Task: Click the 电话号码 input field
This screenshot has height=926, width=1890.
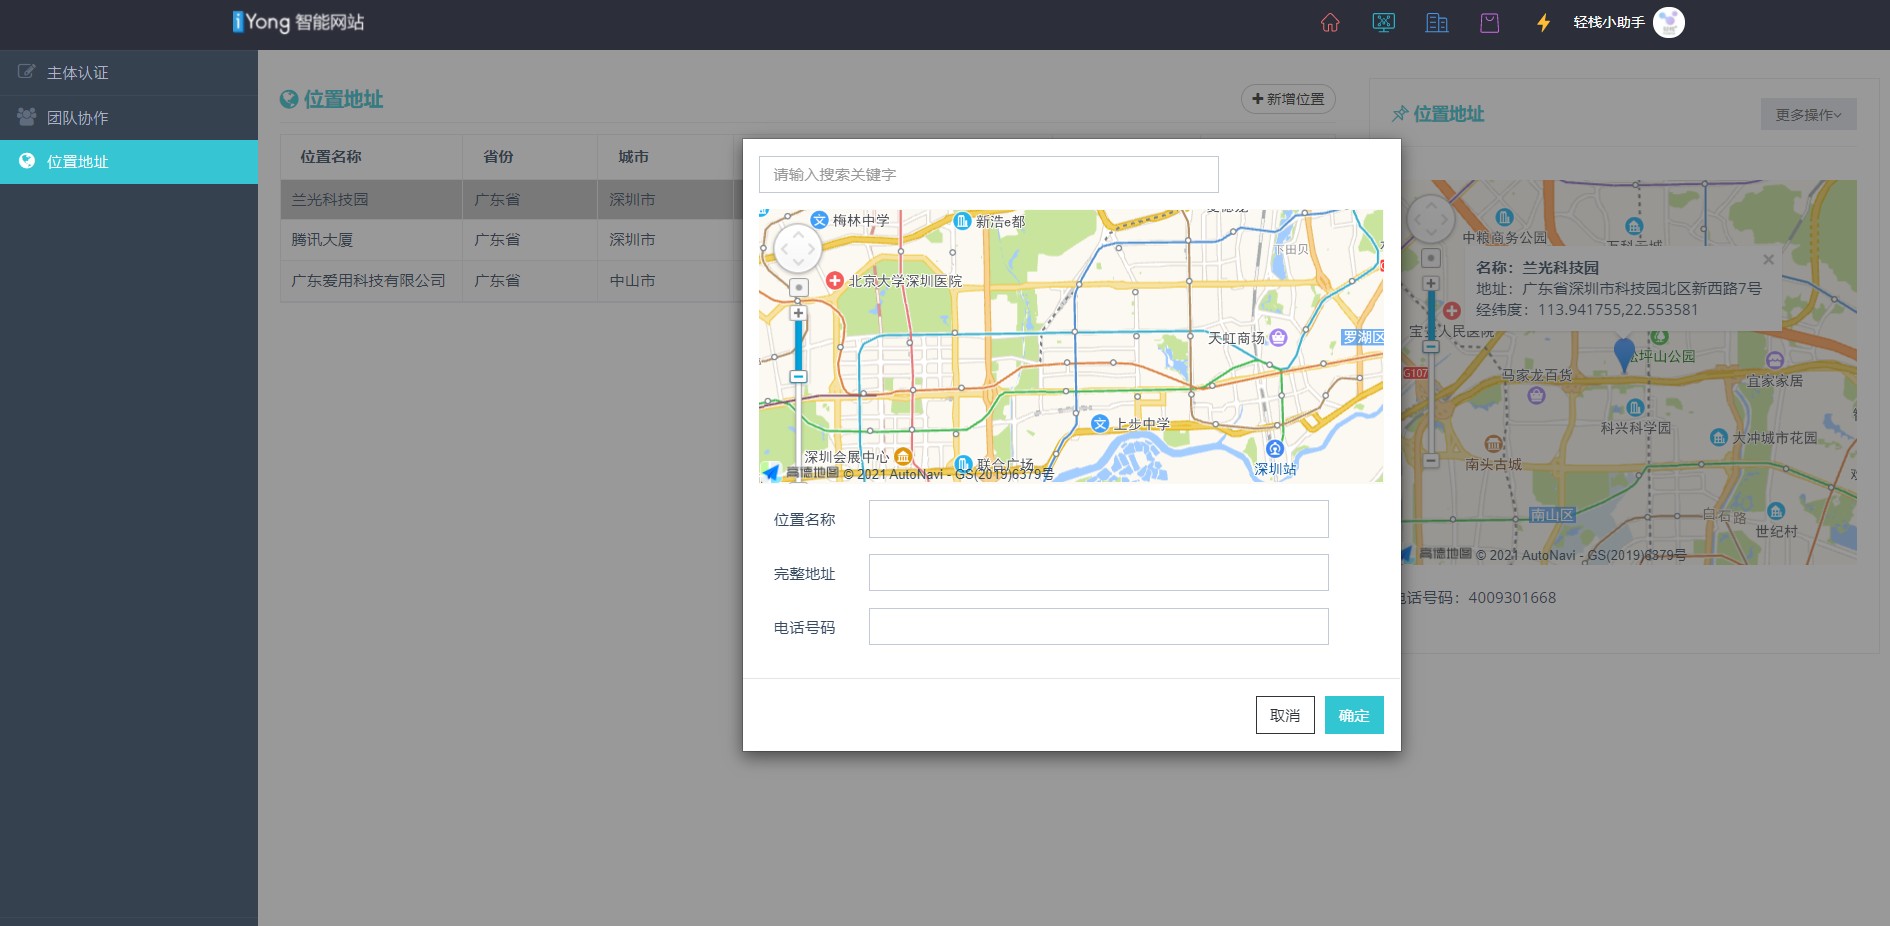Action: pyautogui.click(x=1098, y=627)
